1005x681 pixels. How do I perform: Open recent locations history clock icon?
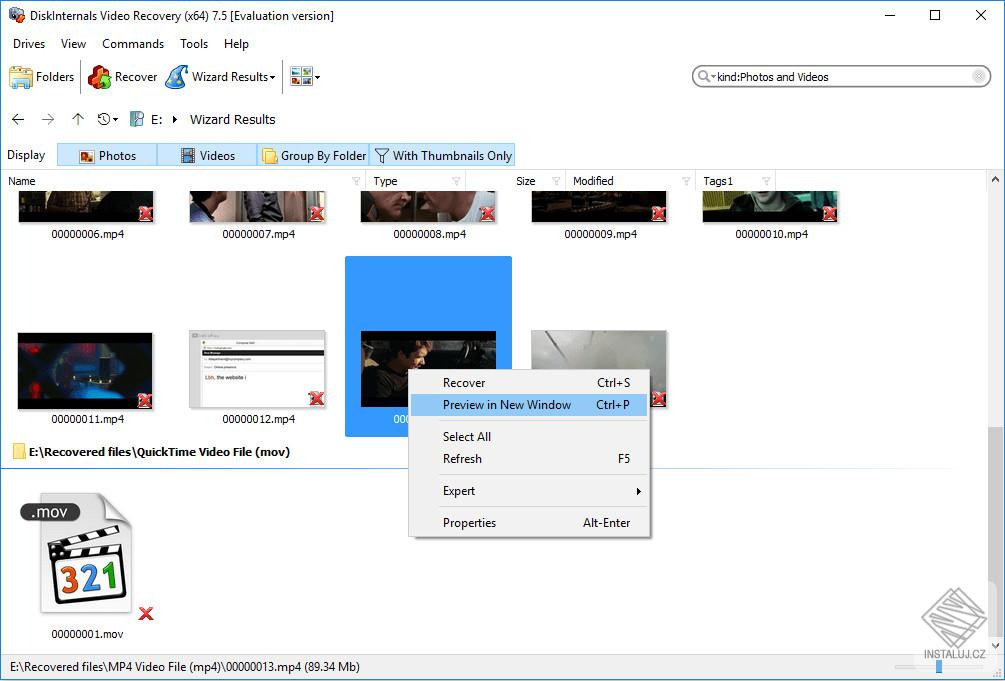[104, 119]
